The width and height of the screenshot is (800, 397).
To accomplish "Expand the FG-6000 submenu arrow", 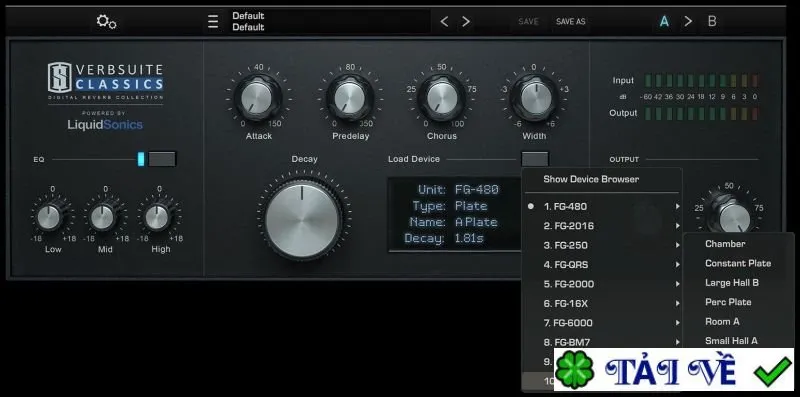I will point(678,322).
